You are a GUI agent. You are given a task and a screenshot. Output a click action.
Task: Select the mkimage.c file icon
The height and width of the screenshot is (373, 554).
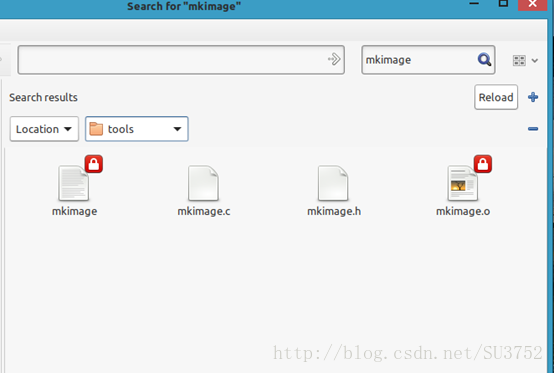204,183
